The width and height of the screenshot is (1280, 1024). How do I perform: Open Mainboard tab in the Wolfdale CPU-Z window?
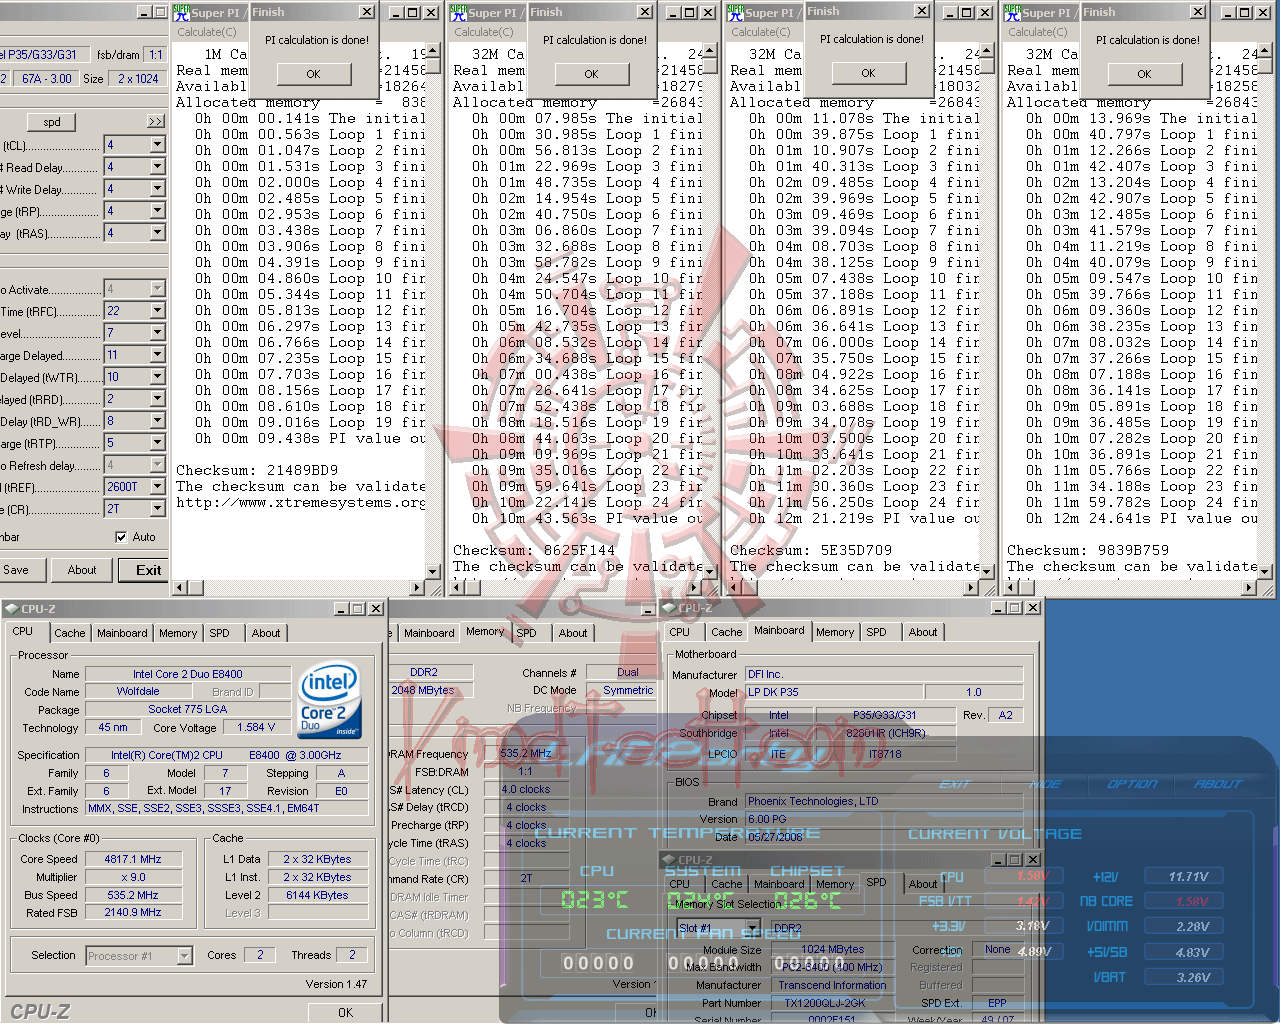122,633
